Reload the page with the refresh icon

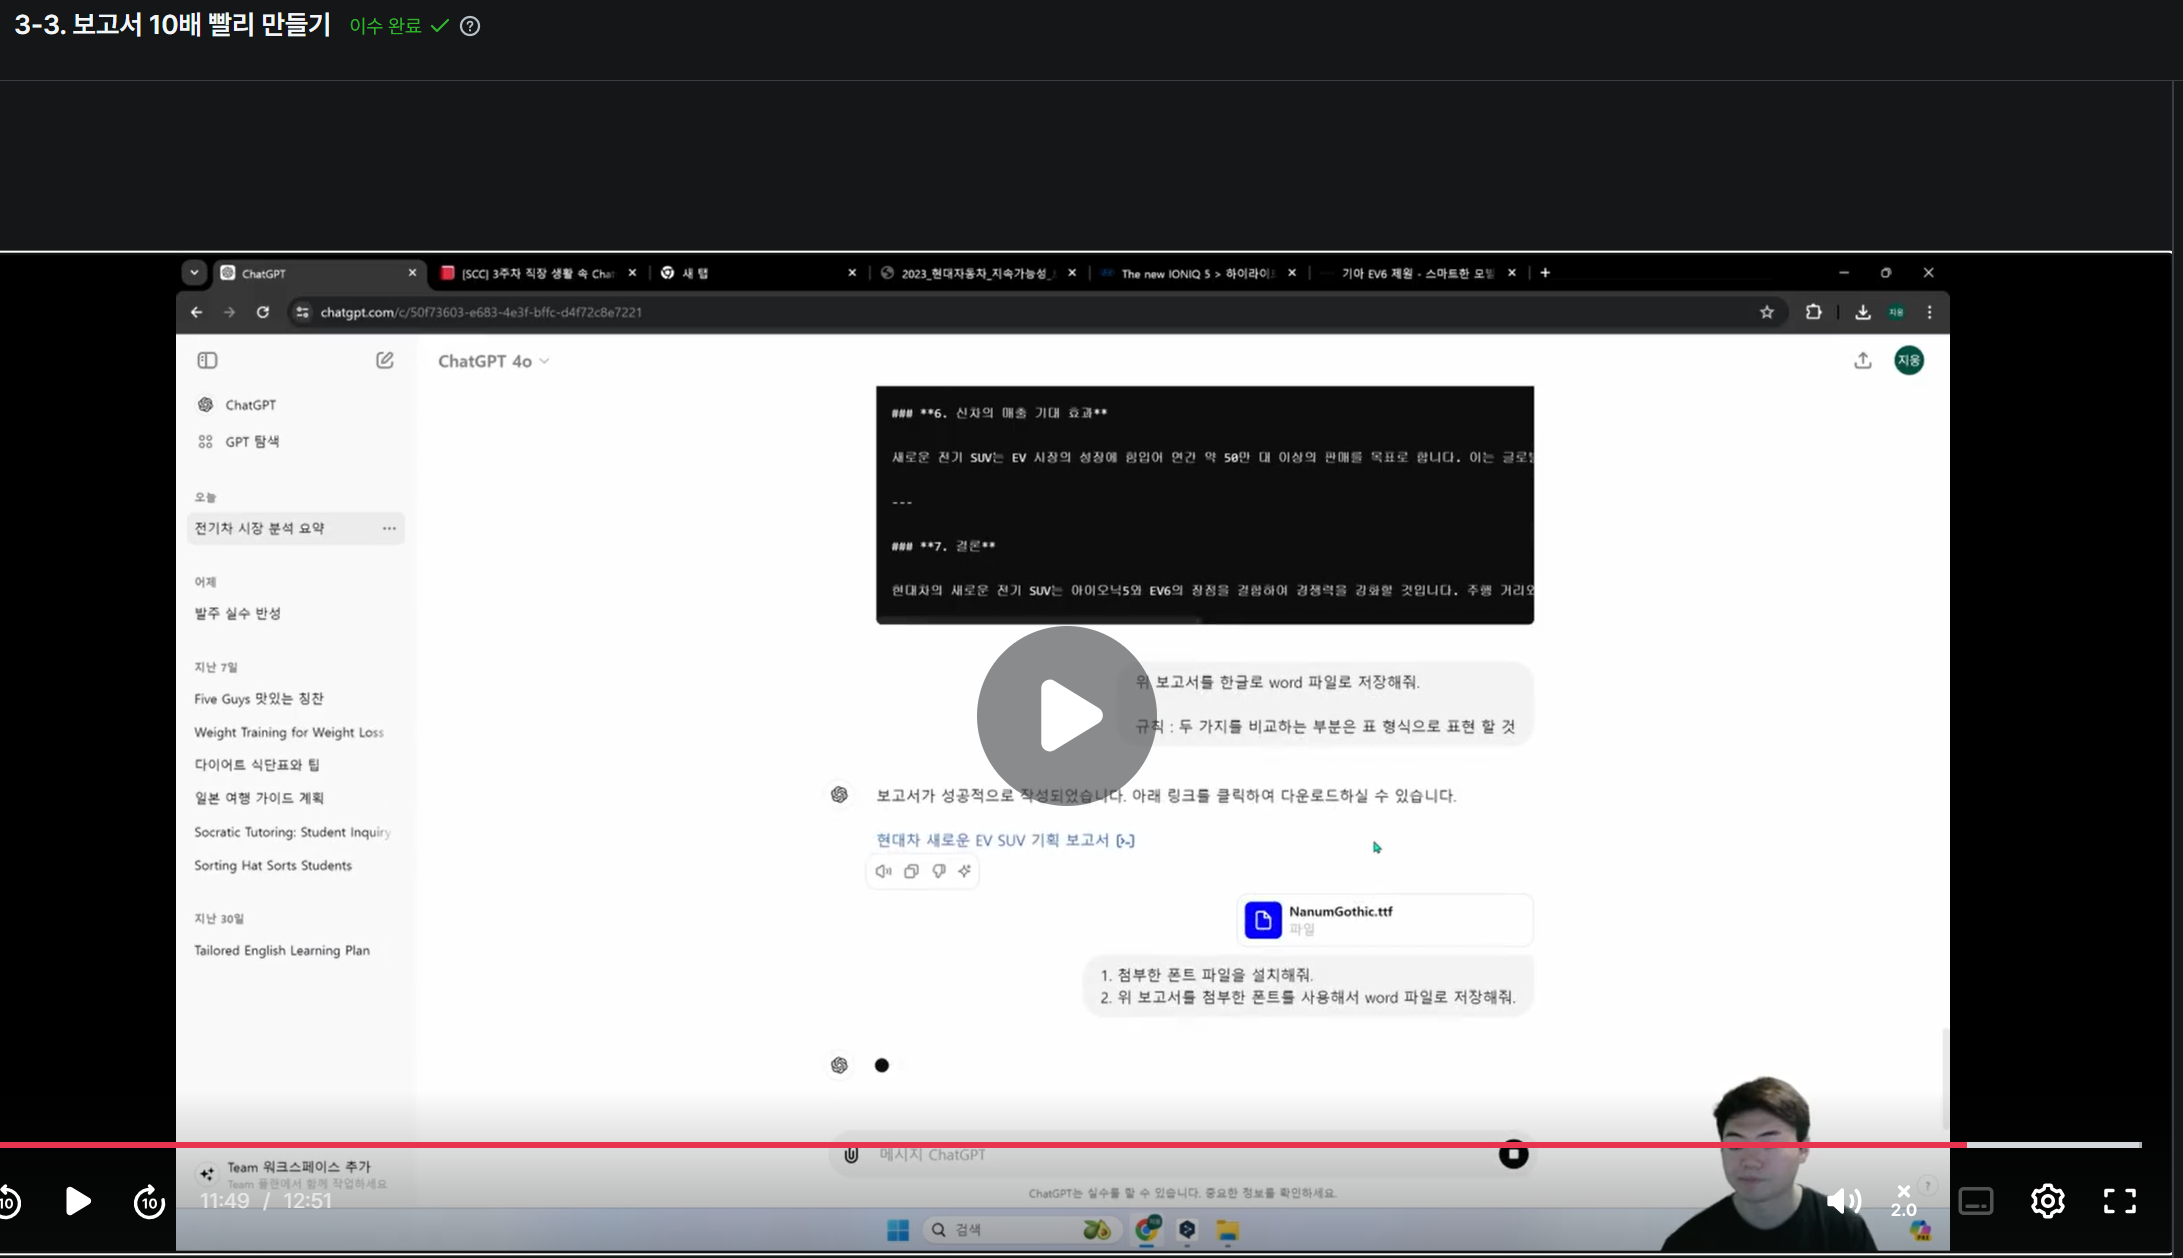[x=263, y=312]
